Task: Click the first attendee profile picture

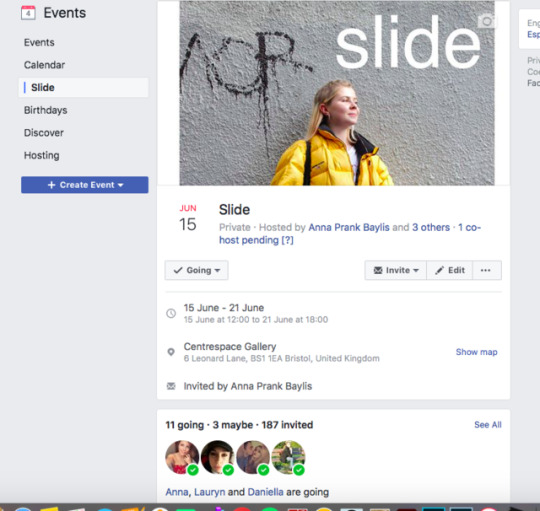Action: click(x=182, y=457)
